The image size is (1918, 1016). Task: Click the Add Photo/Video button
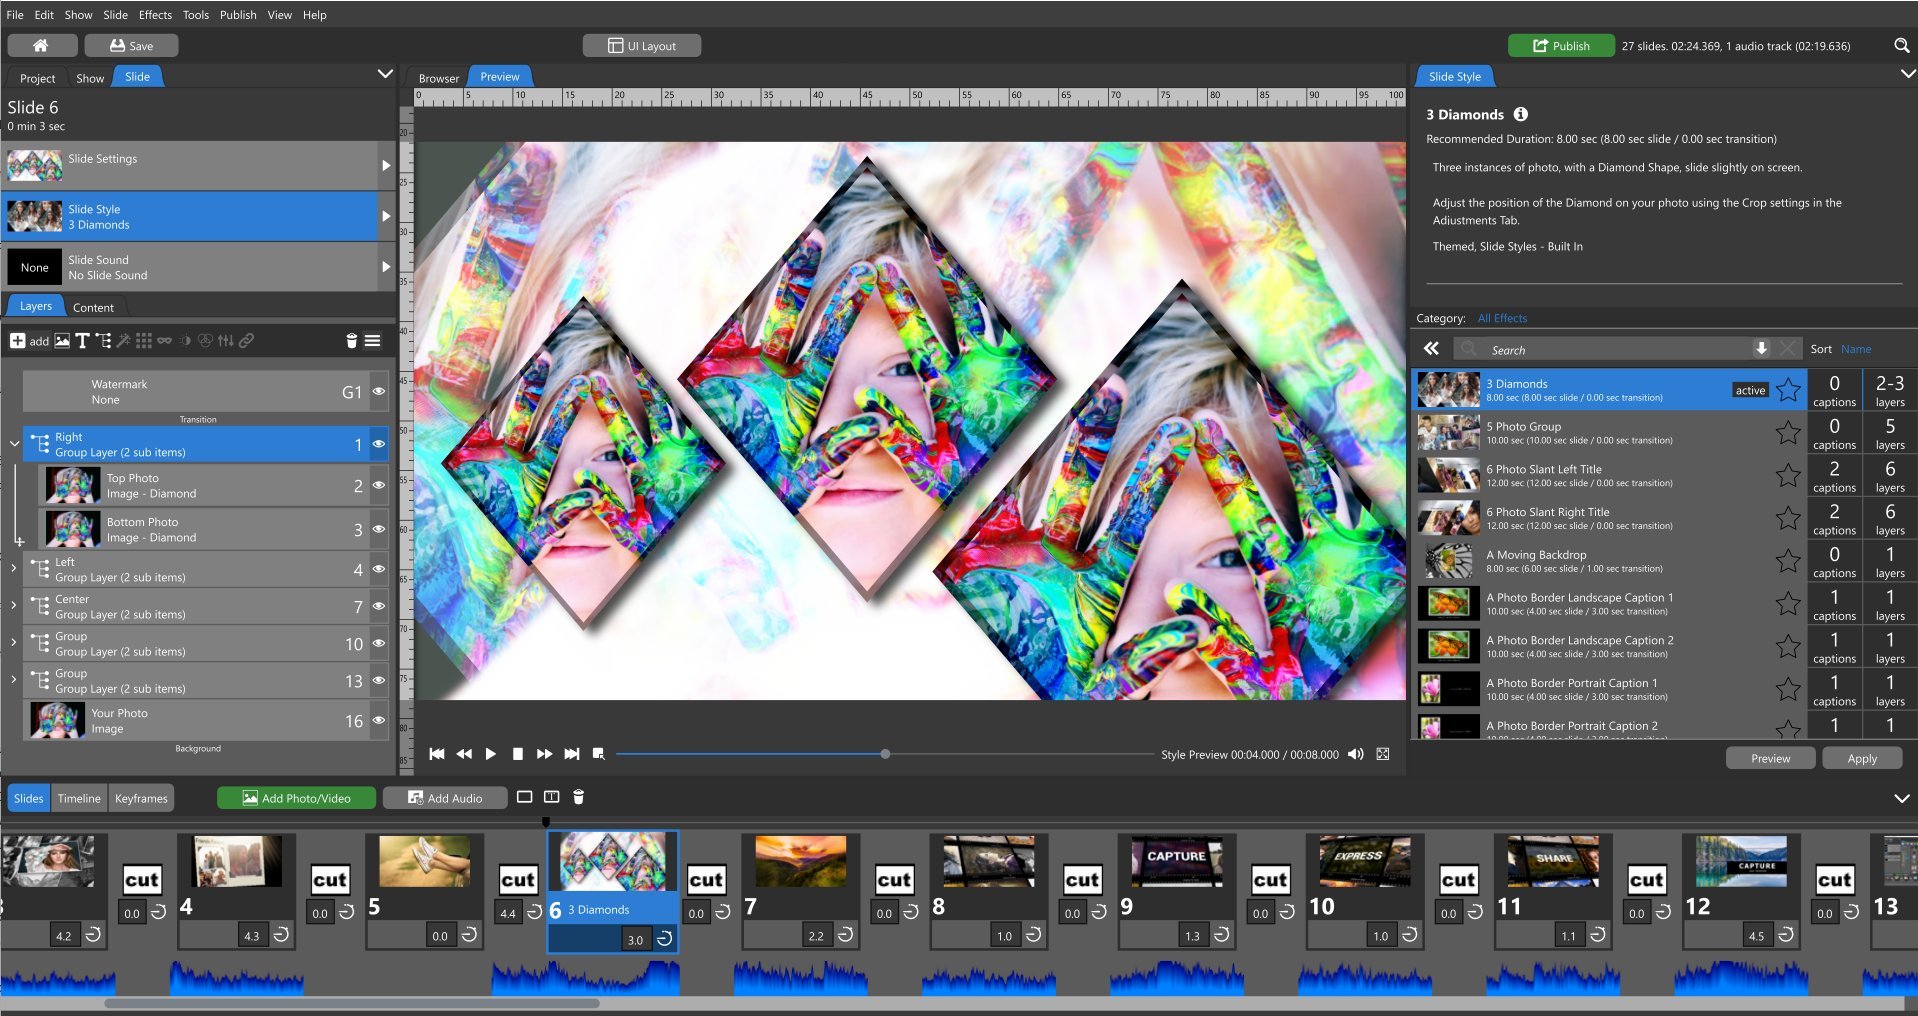pyautogui.click(x=297, y=798)
